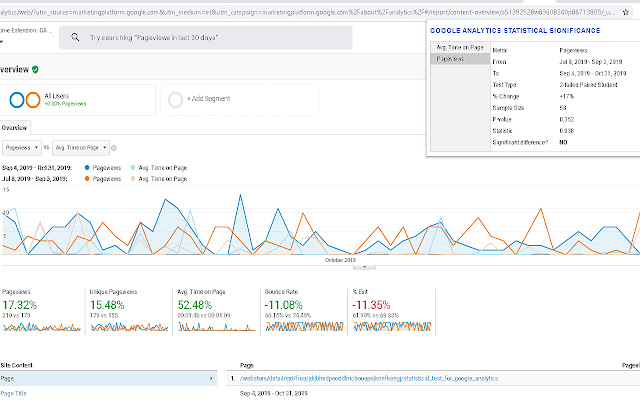The image size is (640, 400).
Task: Click the -11.35% % Exit value
Action: [x=371, y=305]
